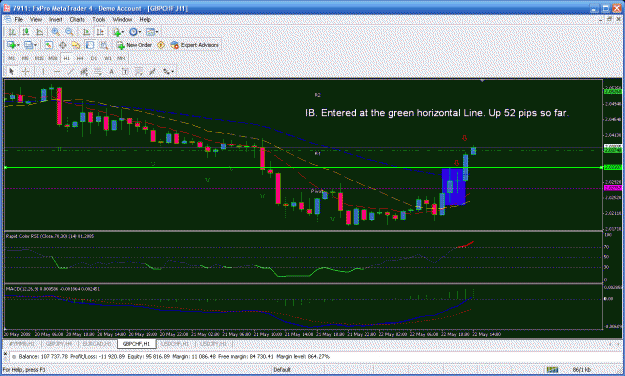Open the Help menu

[x=145, y=19]
